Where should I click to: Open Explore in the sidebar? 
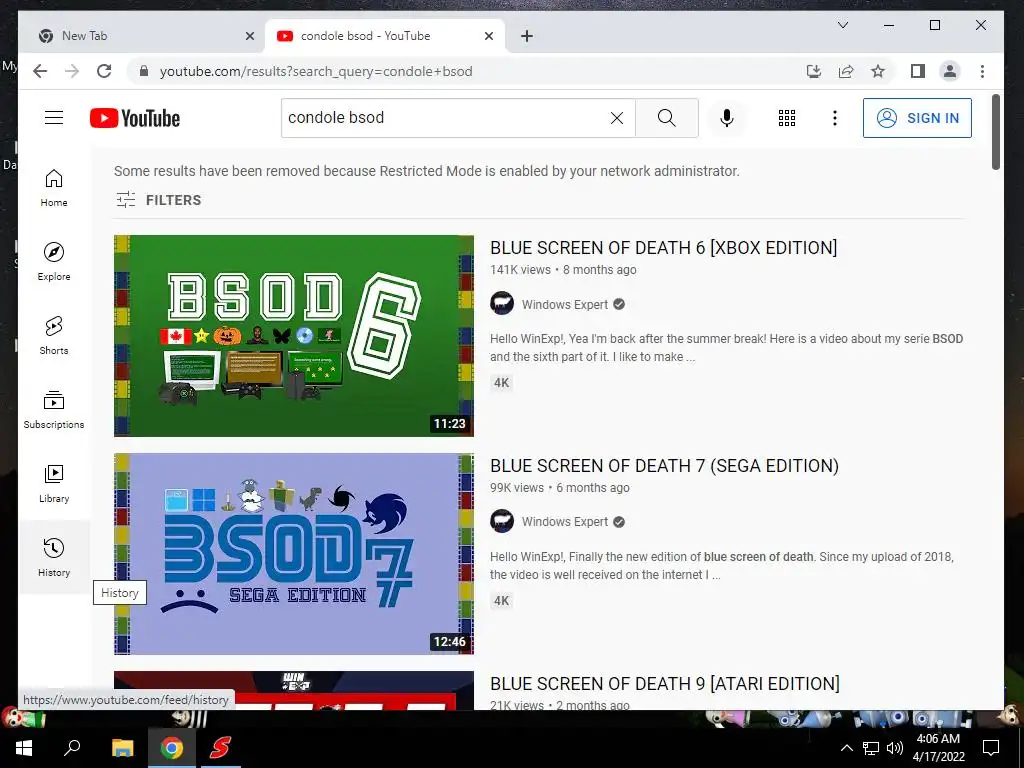tap(54, 262)
